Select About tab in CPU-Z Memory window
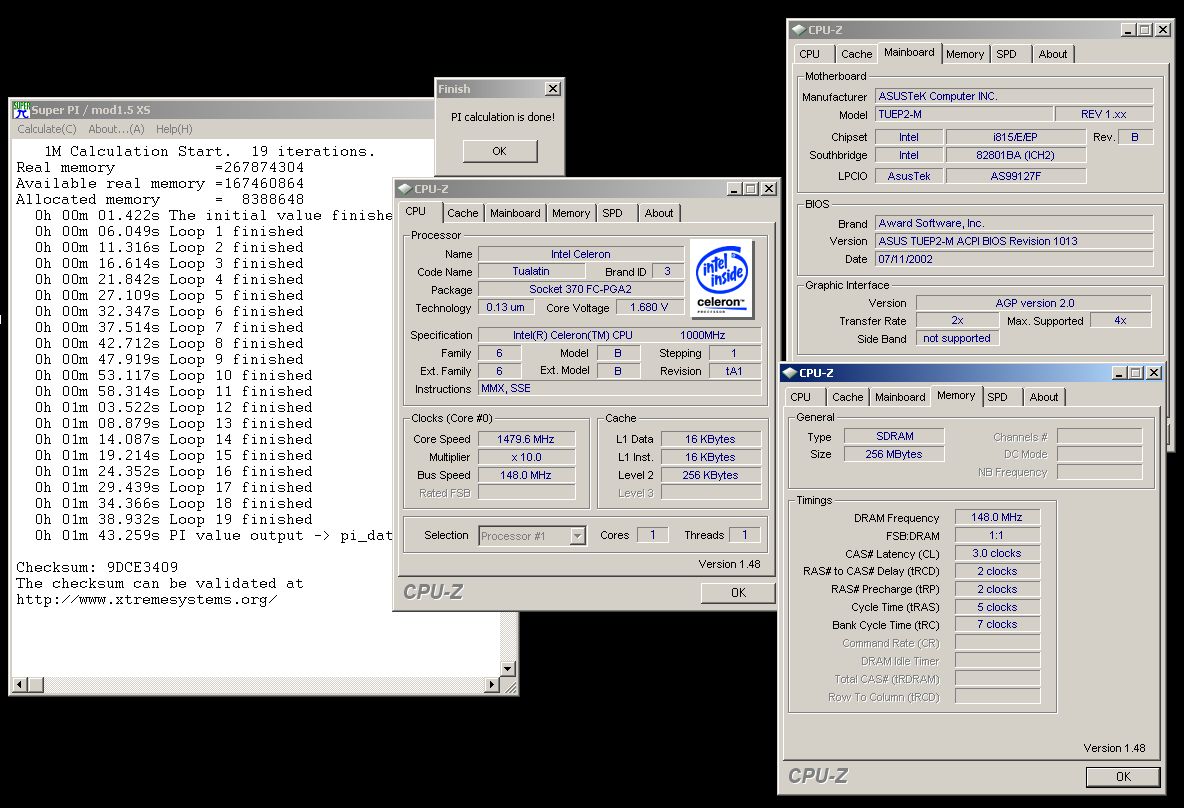 1044,397
